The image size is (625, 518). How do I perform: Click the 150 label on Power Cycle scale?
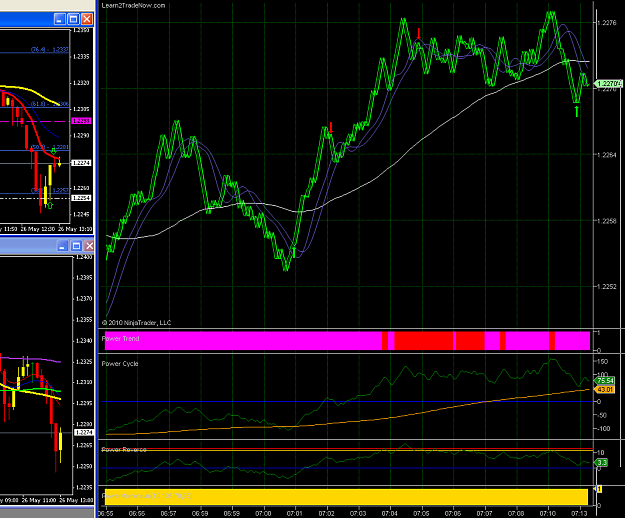click(x=602, y=361)
